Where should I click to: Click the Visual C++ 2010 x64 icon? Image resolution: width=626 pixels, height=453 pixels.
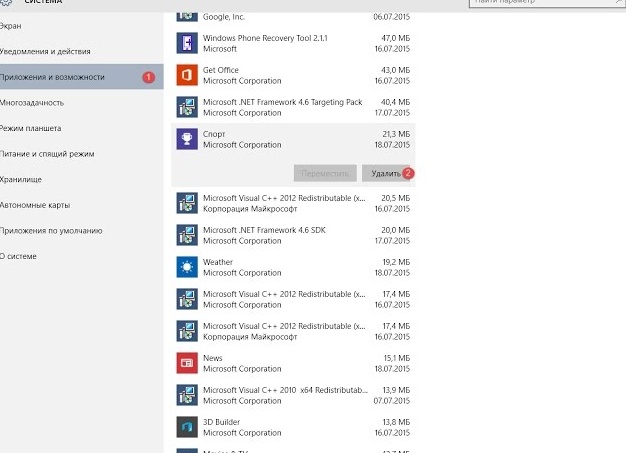click(x=187, y=395)
